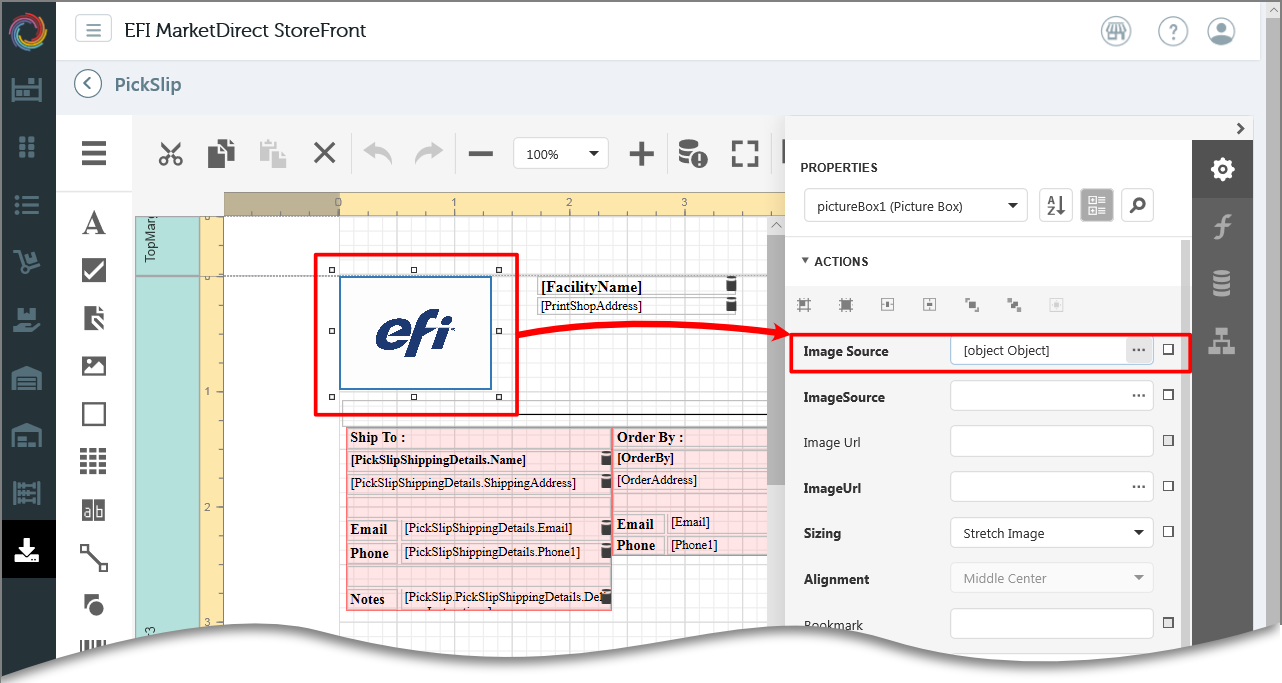1282x683 pixels.
Task: Send the picture box to back
Action: click(x=1014, y=305)
